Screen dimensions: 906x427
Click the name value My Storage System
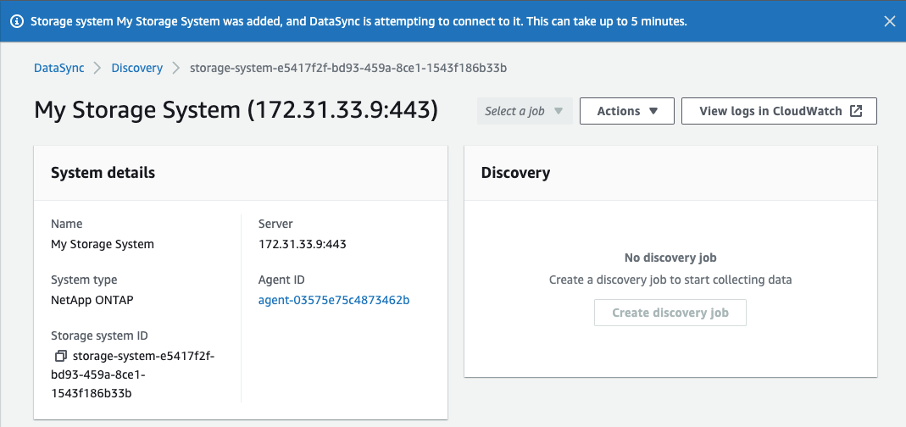102,244
